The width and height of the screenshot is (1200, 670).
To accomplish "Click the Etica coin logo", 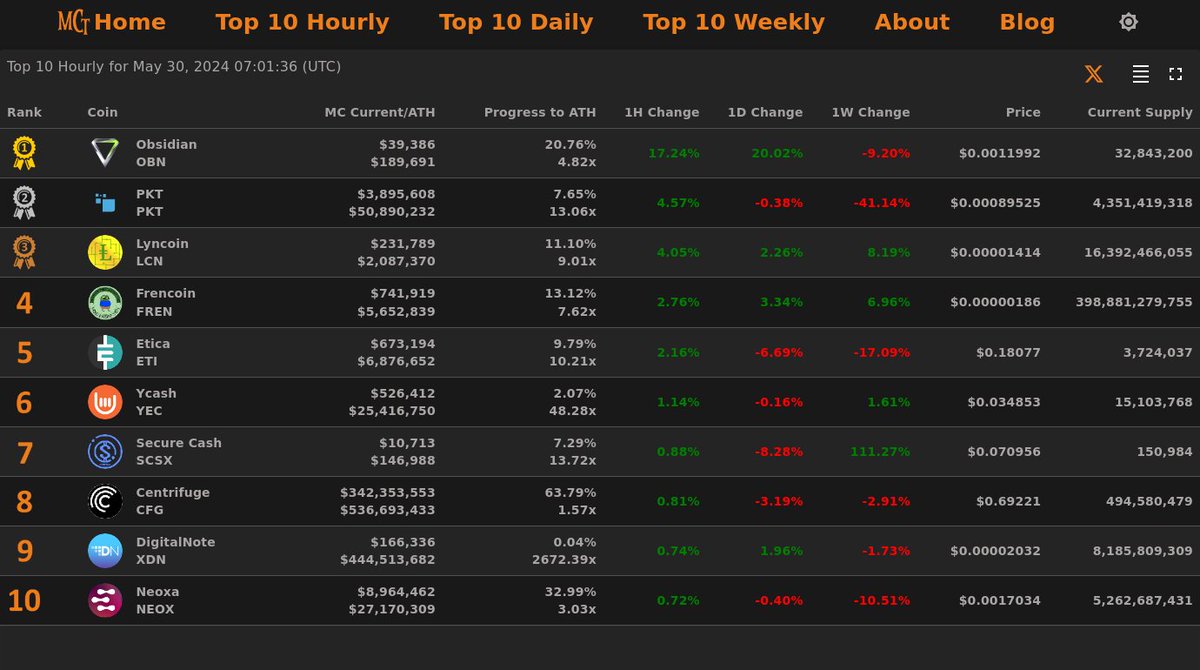I will pos(105,352).
